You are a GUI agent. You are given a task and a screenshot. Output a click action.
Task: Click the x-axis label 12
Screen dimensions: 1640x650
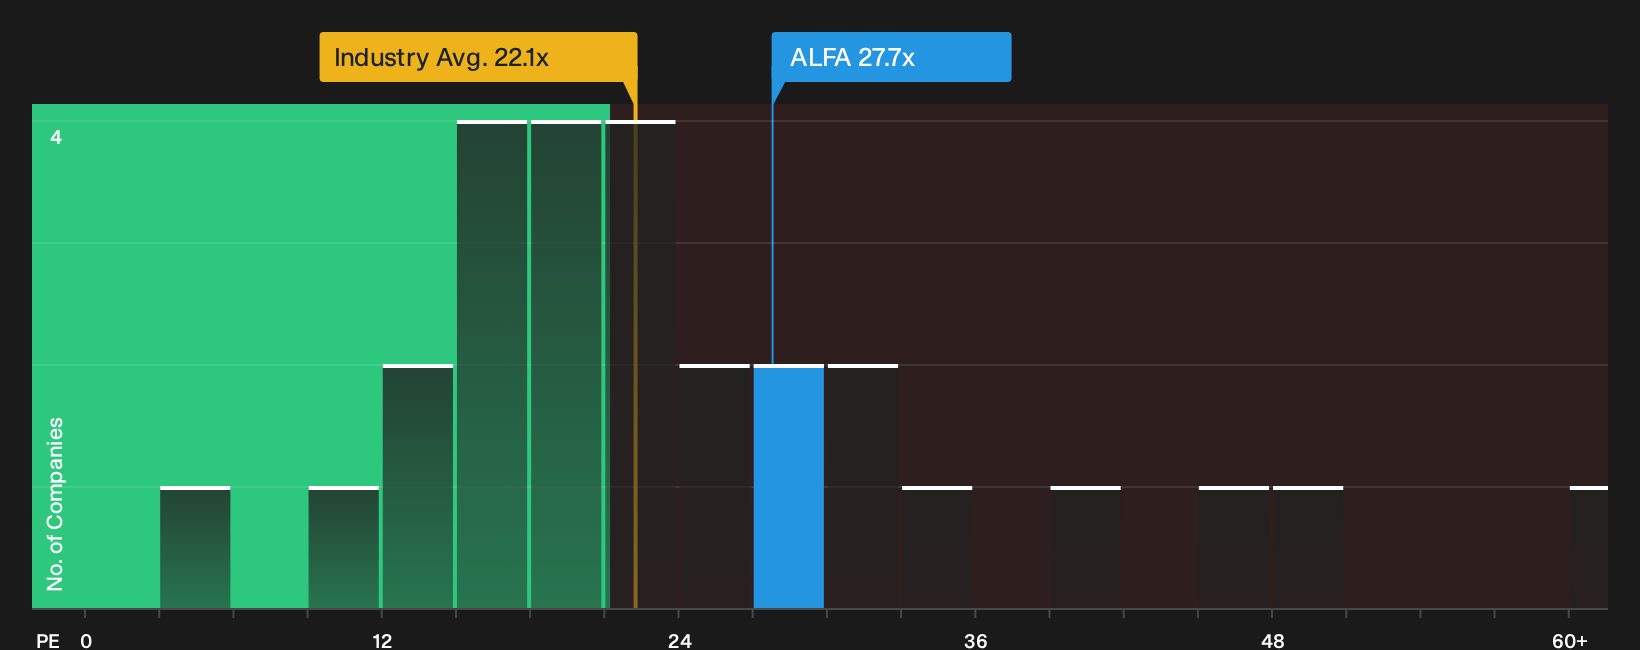pyautogui.click(x=382, y=640)
